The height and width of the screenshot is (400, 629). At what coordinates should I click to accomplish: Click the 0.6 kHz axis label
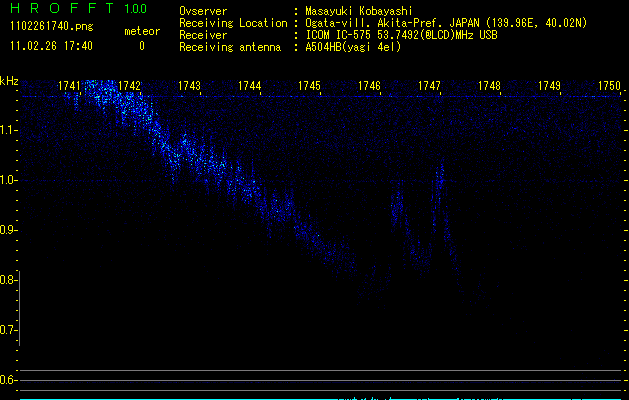click(x=8, y=380)
